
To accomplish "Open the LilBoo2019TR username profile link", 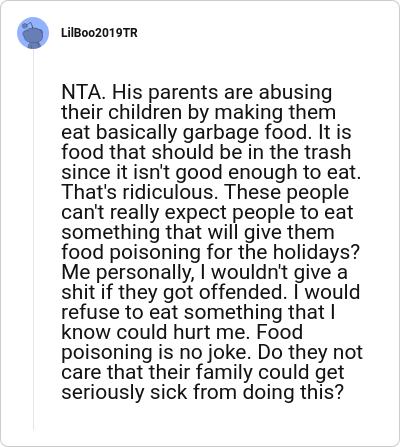I will tap(99, 33).
